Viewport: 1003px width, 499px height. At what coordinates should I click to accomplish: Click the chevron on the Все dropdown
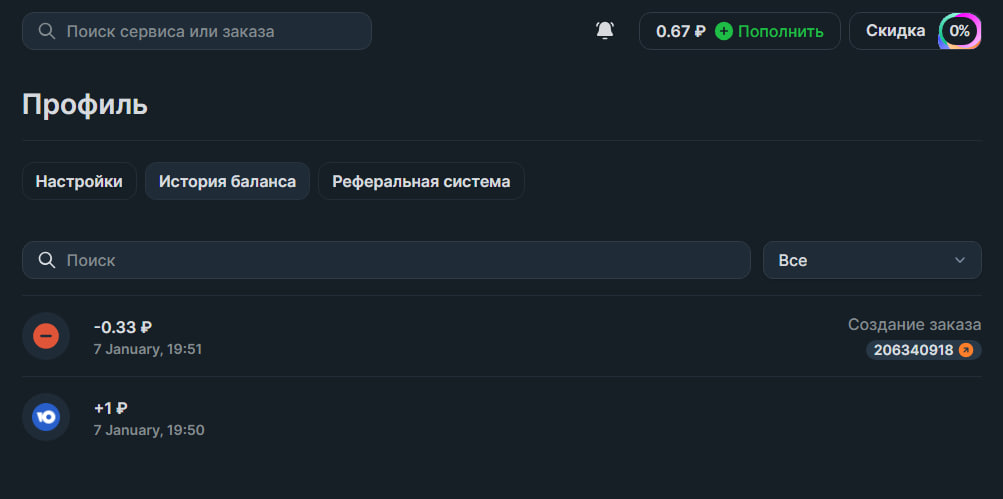click(960, 260)
